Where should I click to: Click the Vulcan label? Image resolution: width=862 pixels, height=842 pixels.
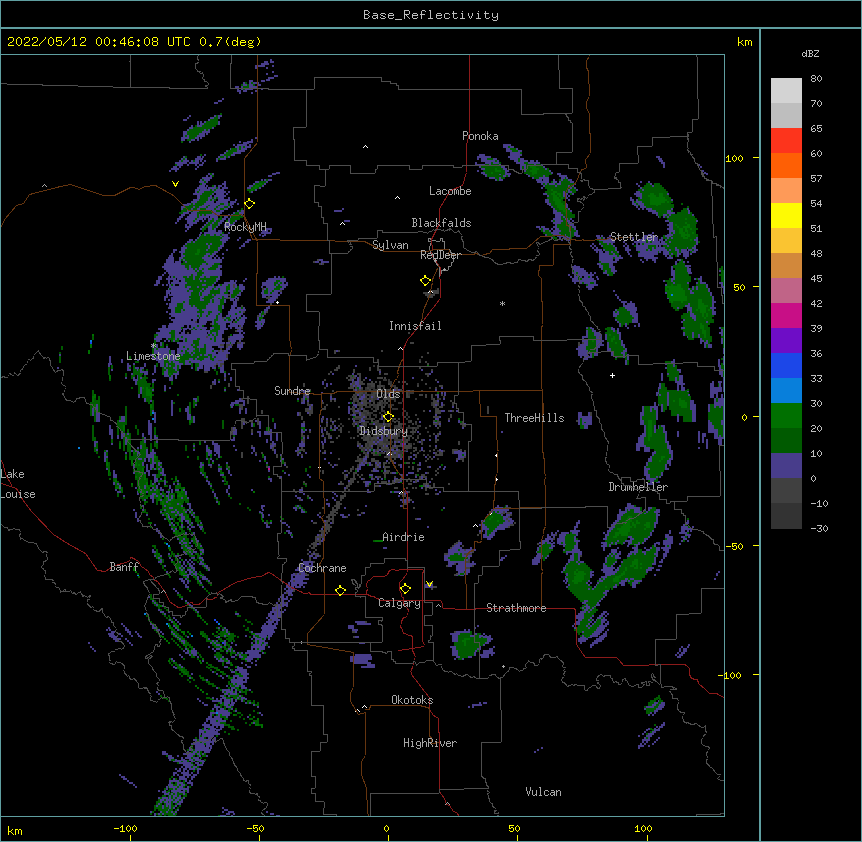pyautogui.click(x=543, y=792)
